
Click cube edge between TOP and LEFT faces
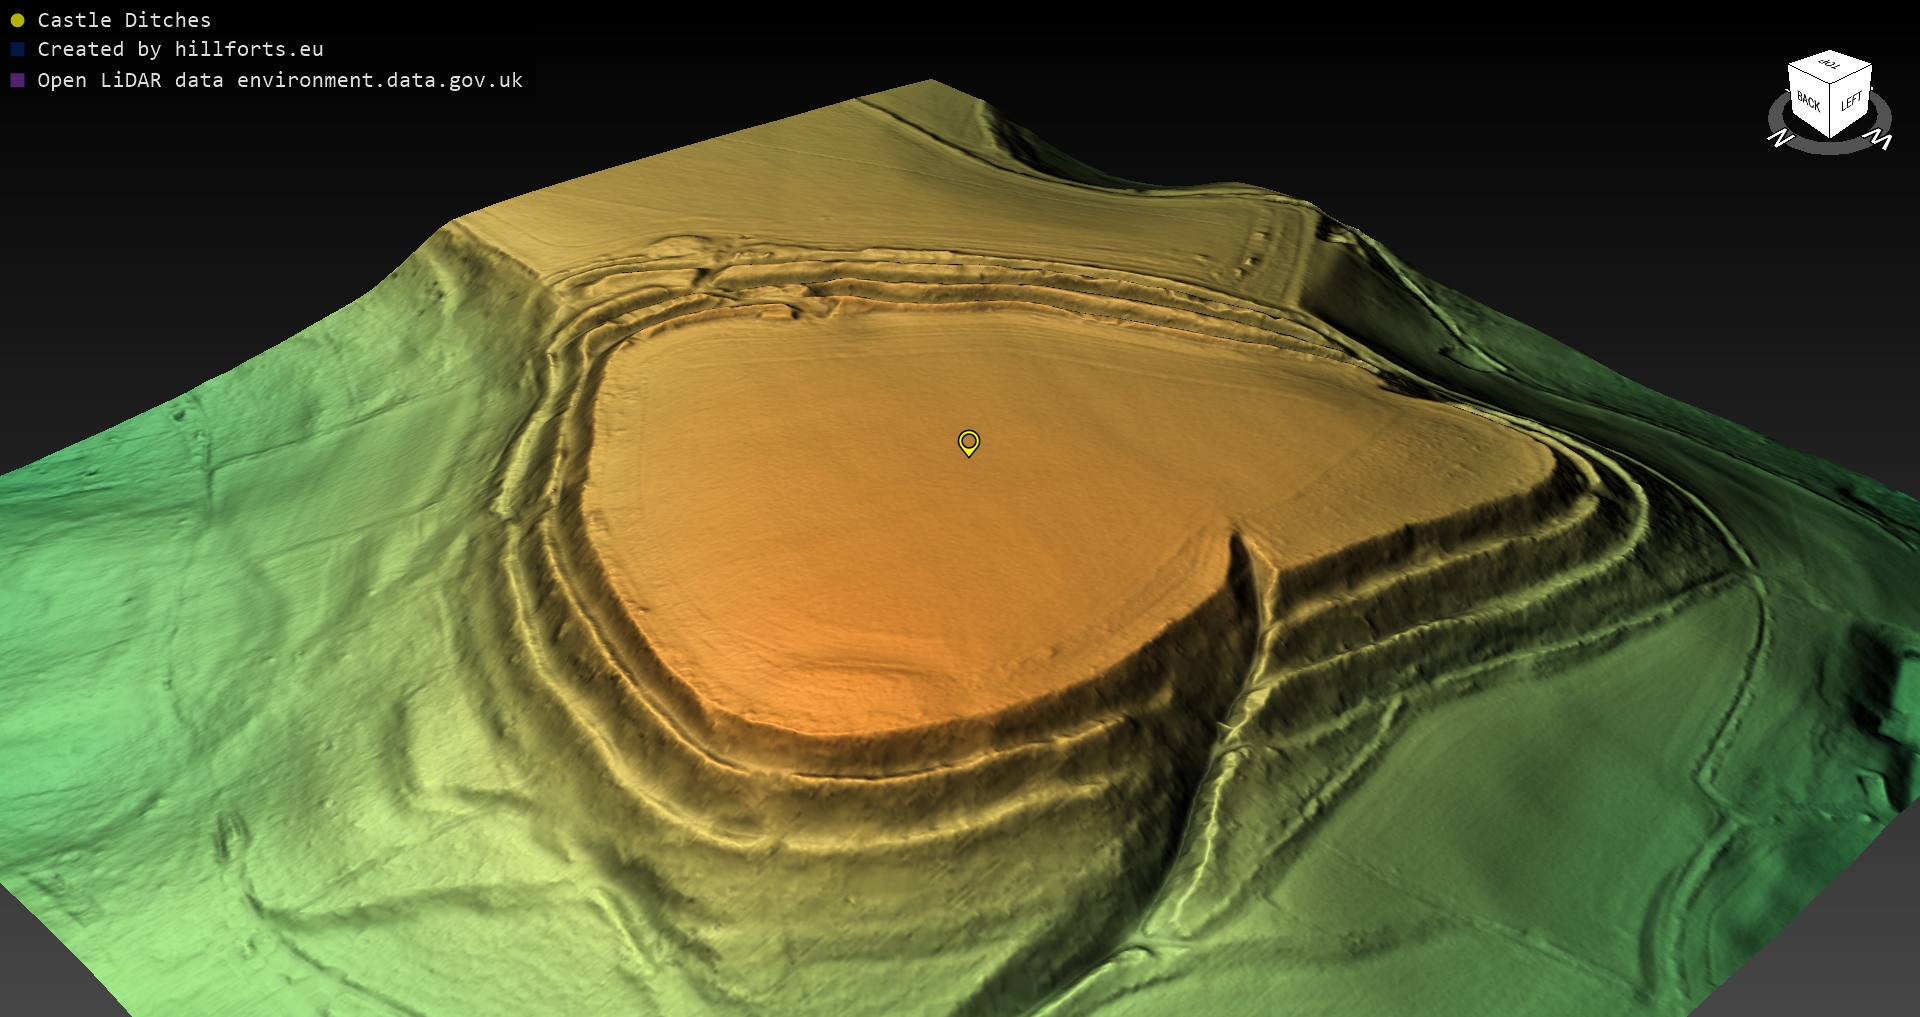(1852, 72)
